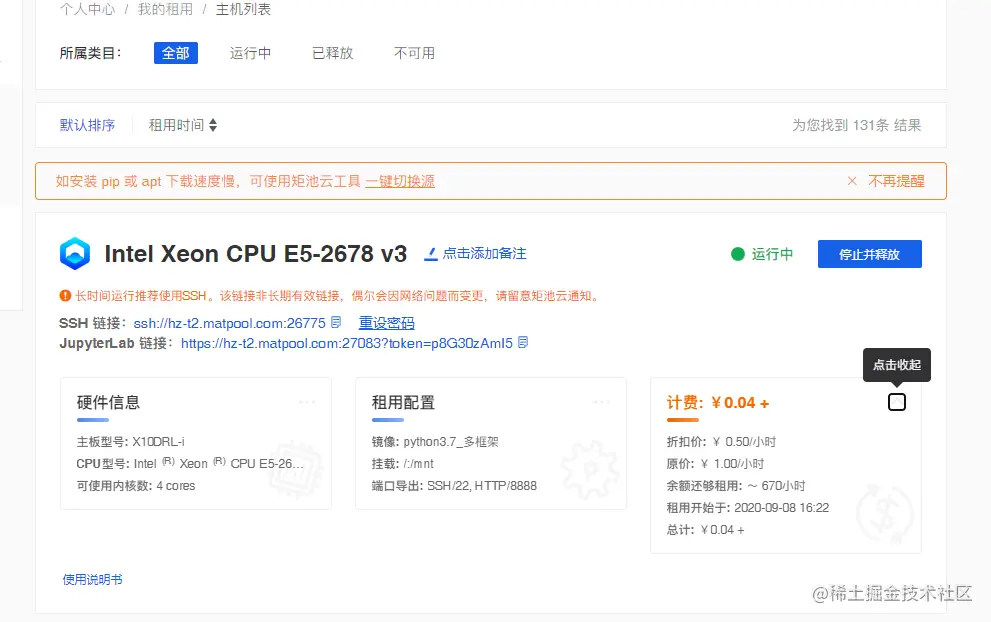Screen dimensions: 991x622
Task: Filter hosts by 已释放
Action: coord(332,53)
